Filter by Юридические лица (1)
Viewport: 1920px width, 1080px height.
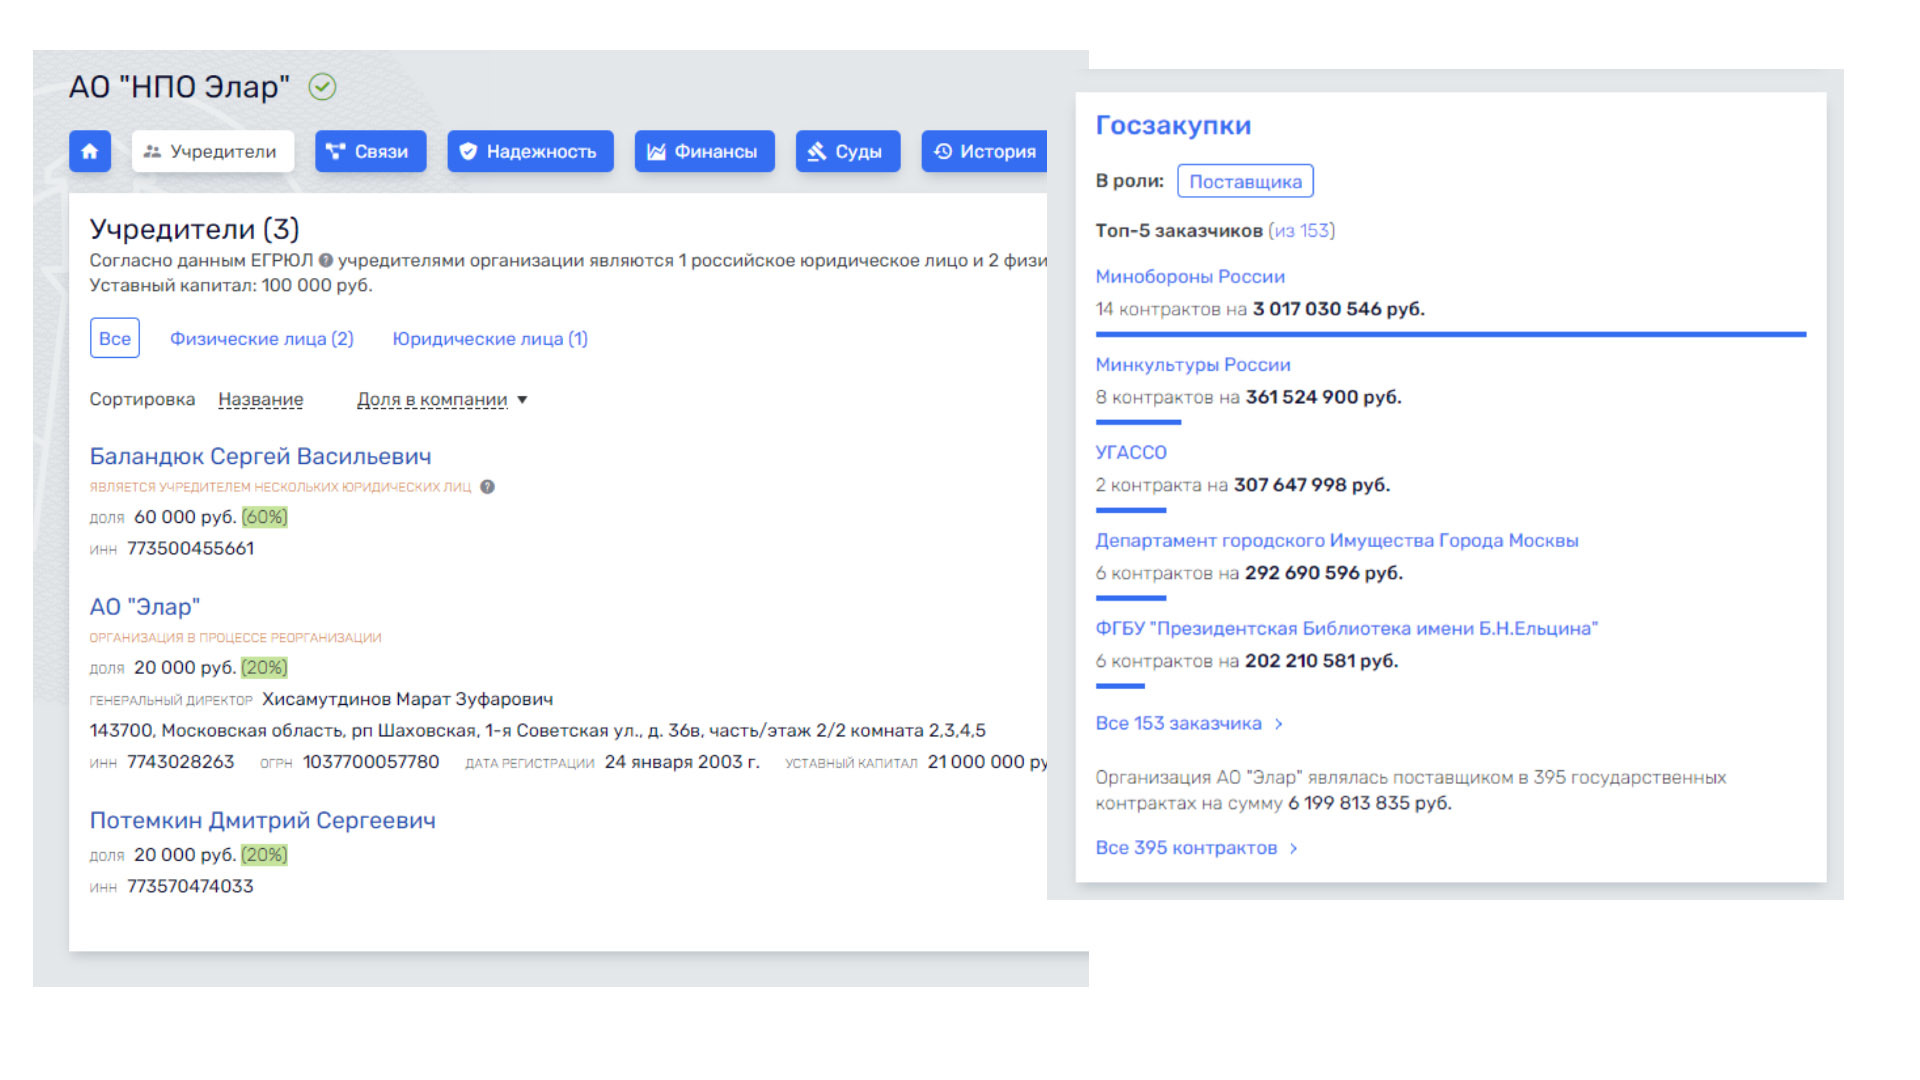click(x=490, y=339)
